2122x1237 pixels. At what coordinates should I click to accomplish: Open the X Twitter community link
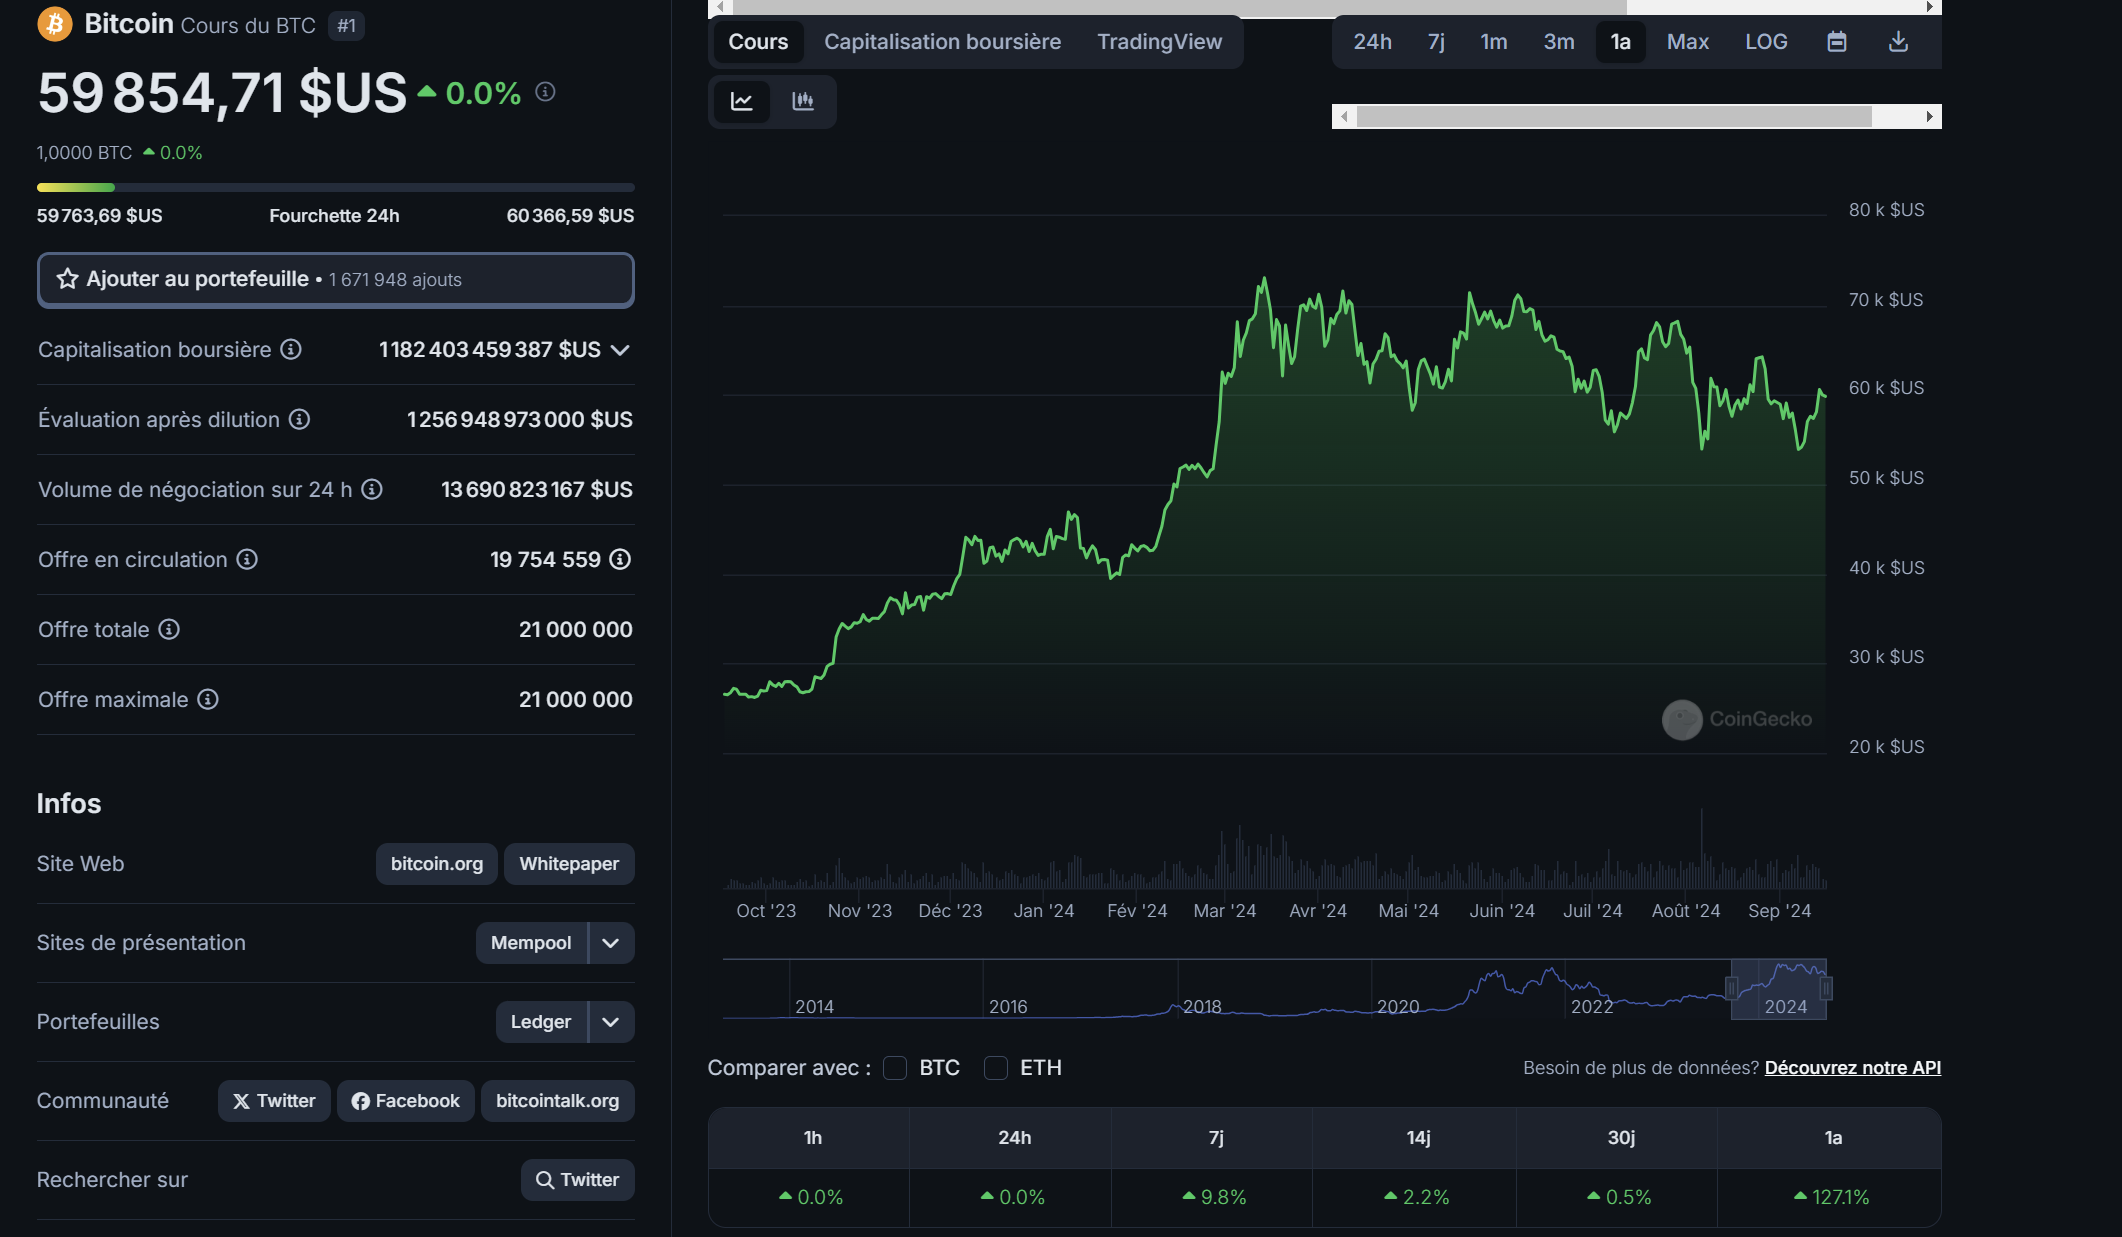tap(274, 1101)
